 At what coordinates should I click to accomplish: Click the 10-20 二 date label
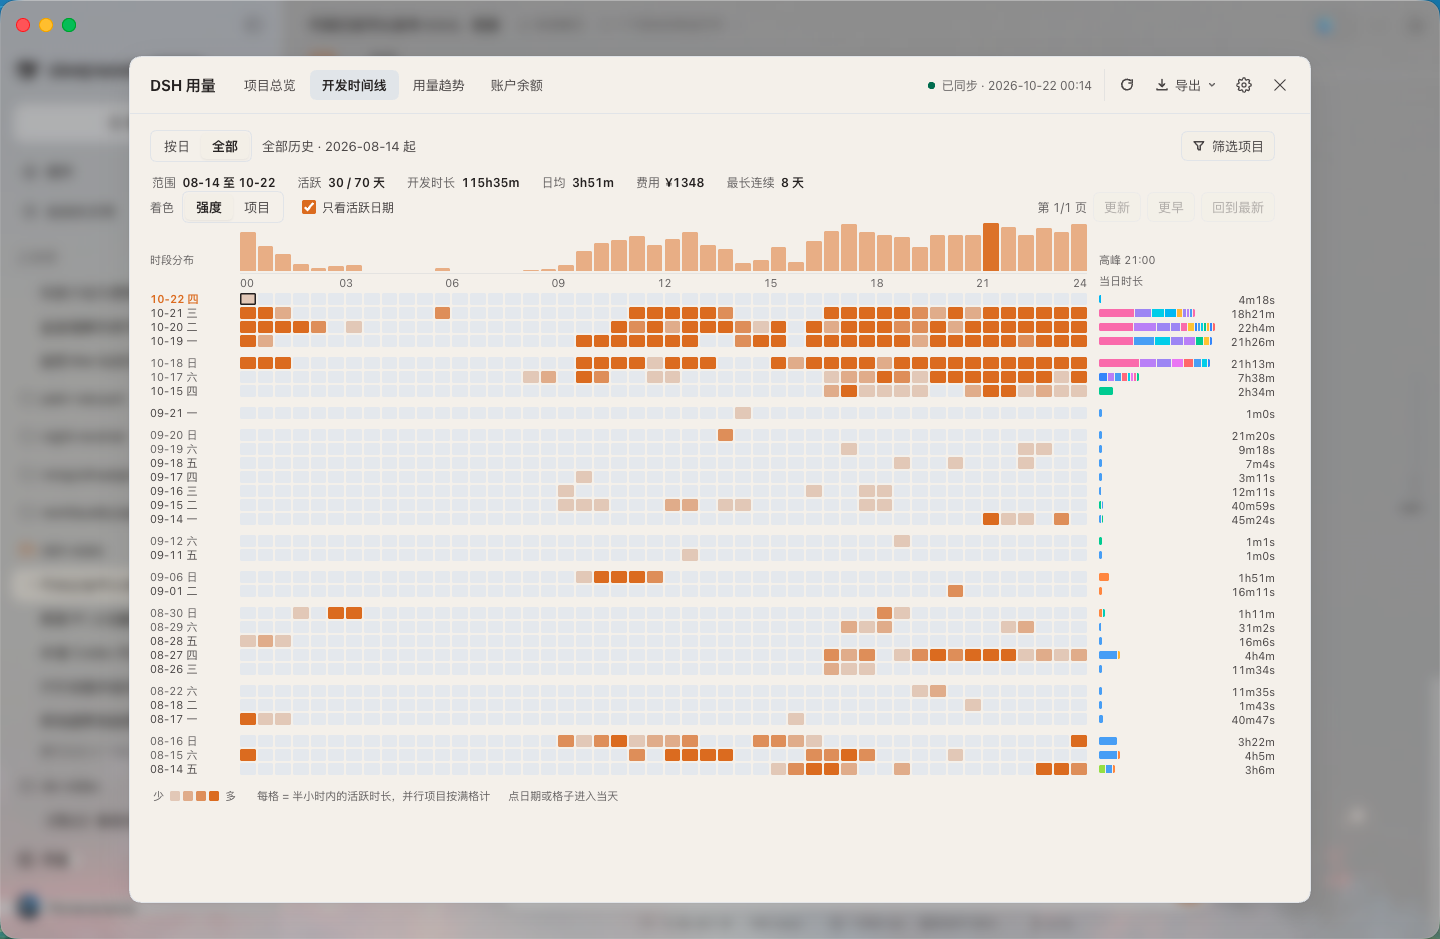pyautogui.click(x=174, y=327)
